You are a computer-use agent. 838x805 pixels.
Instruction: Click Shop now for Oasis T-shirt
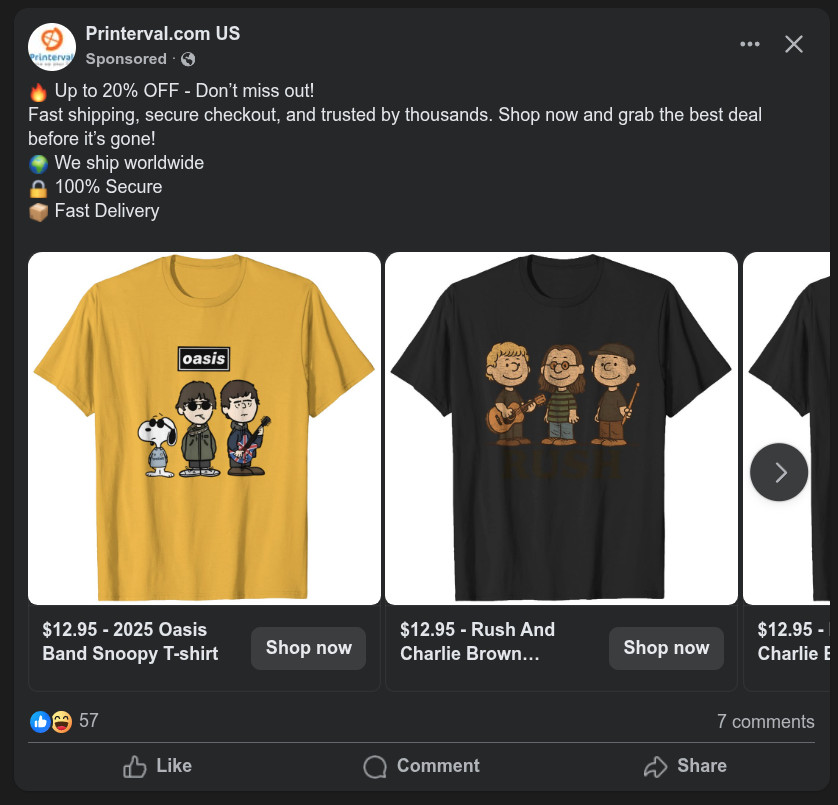click(x=308, y=648)
